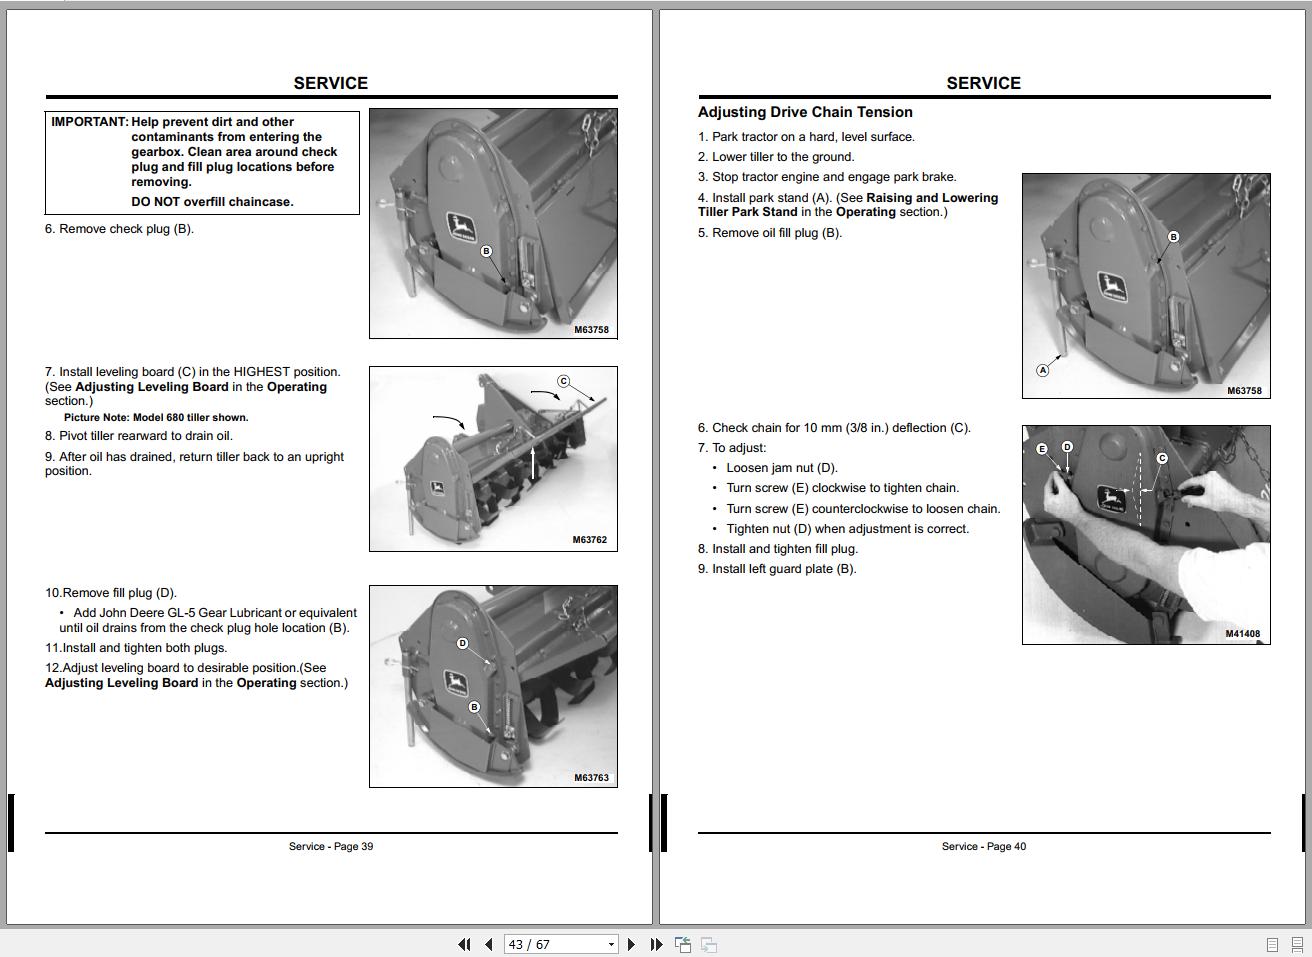
Task: Click the M41408 chain adjustment photo
Action: 1146,534
